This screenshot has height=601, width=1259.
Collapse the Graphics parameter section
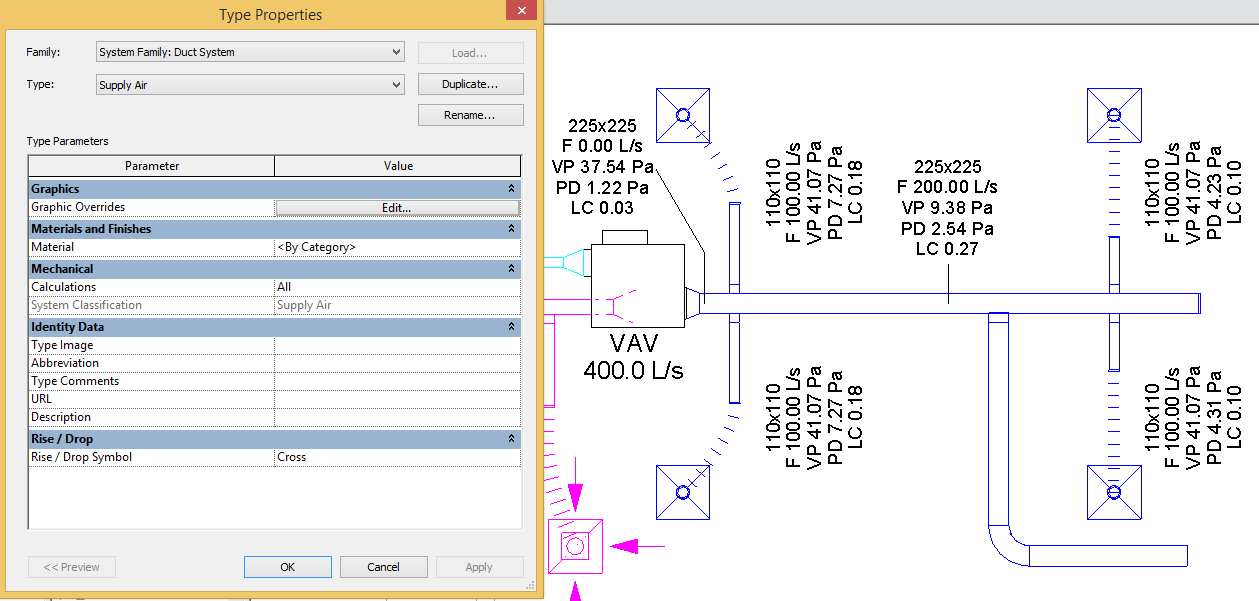pos(511,188)
